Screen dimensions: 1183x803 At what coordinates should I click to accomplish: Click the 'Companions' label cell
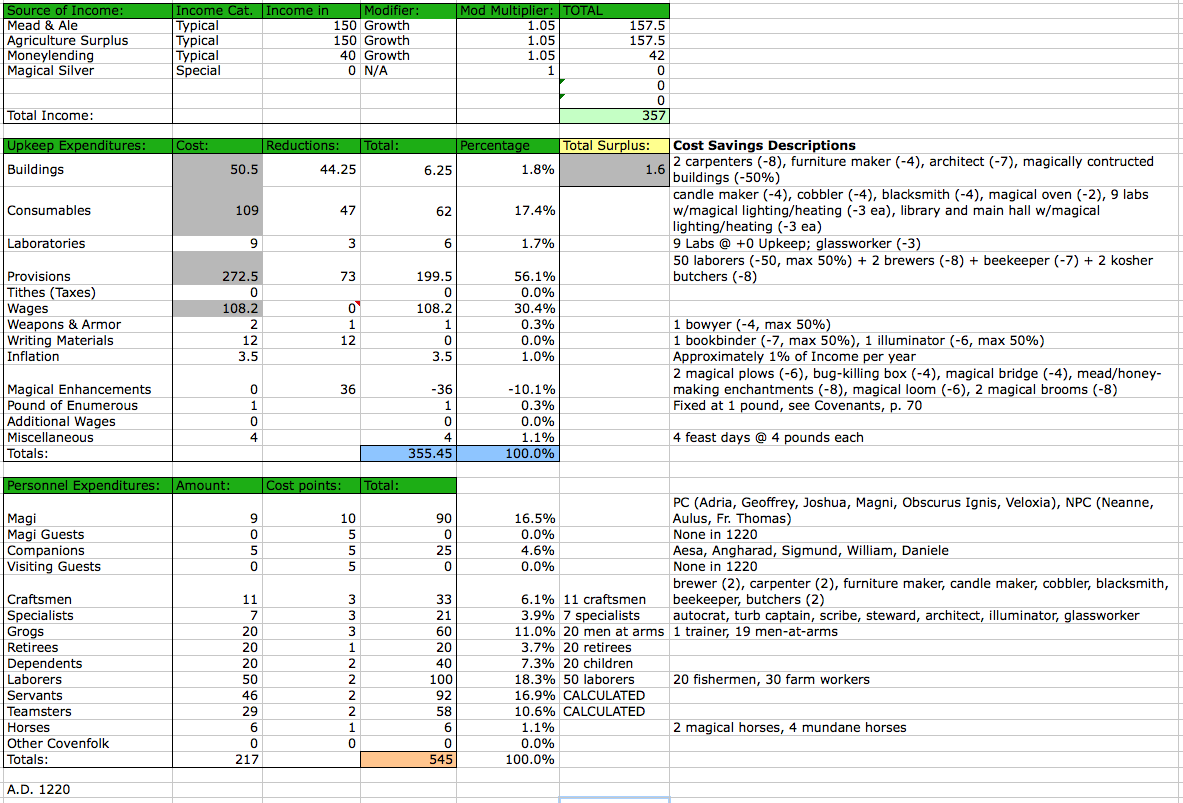88,551
